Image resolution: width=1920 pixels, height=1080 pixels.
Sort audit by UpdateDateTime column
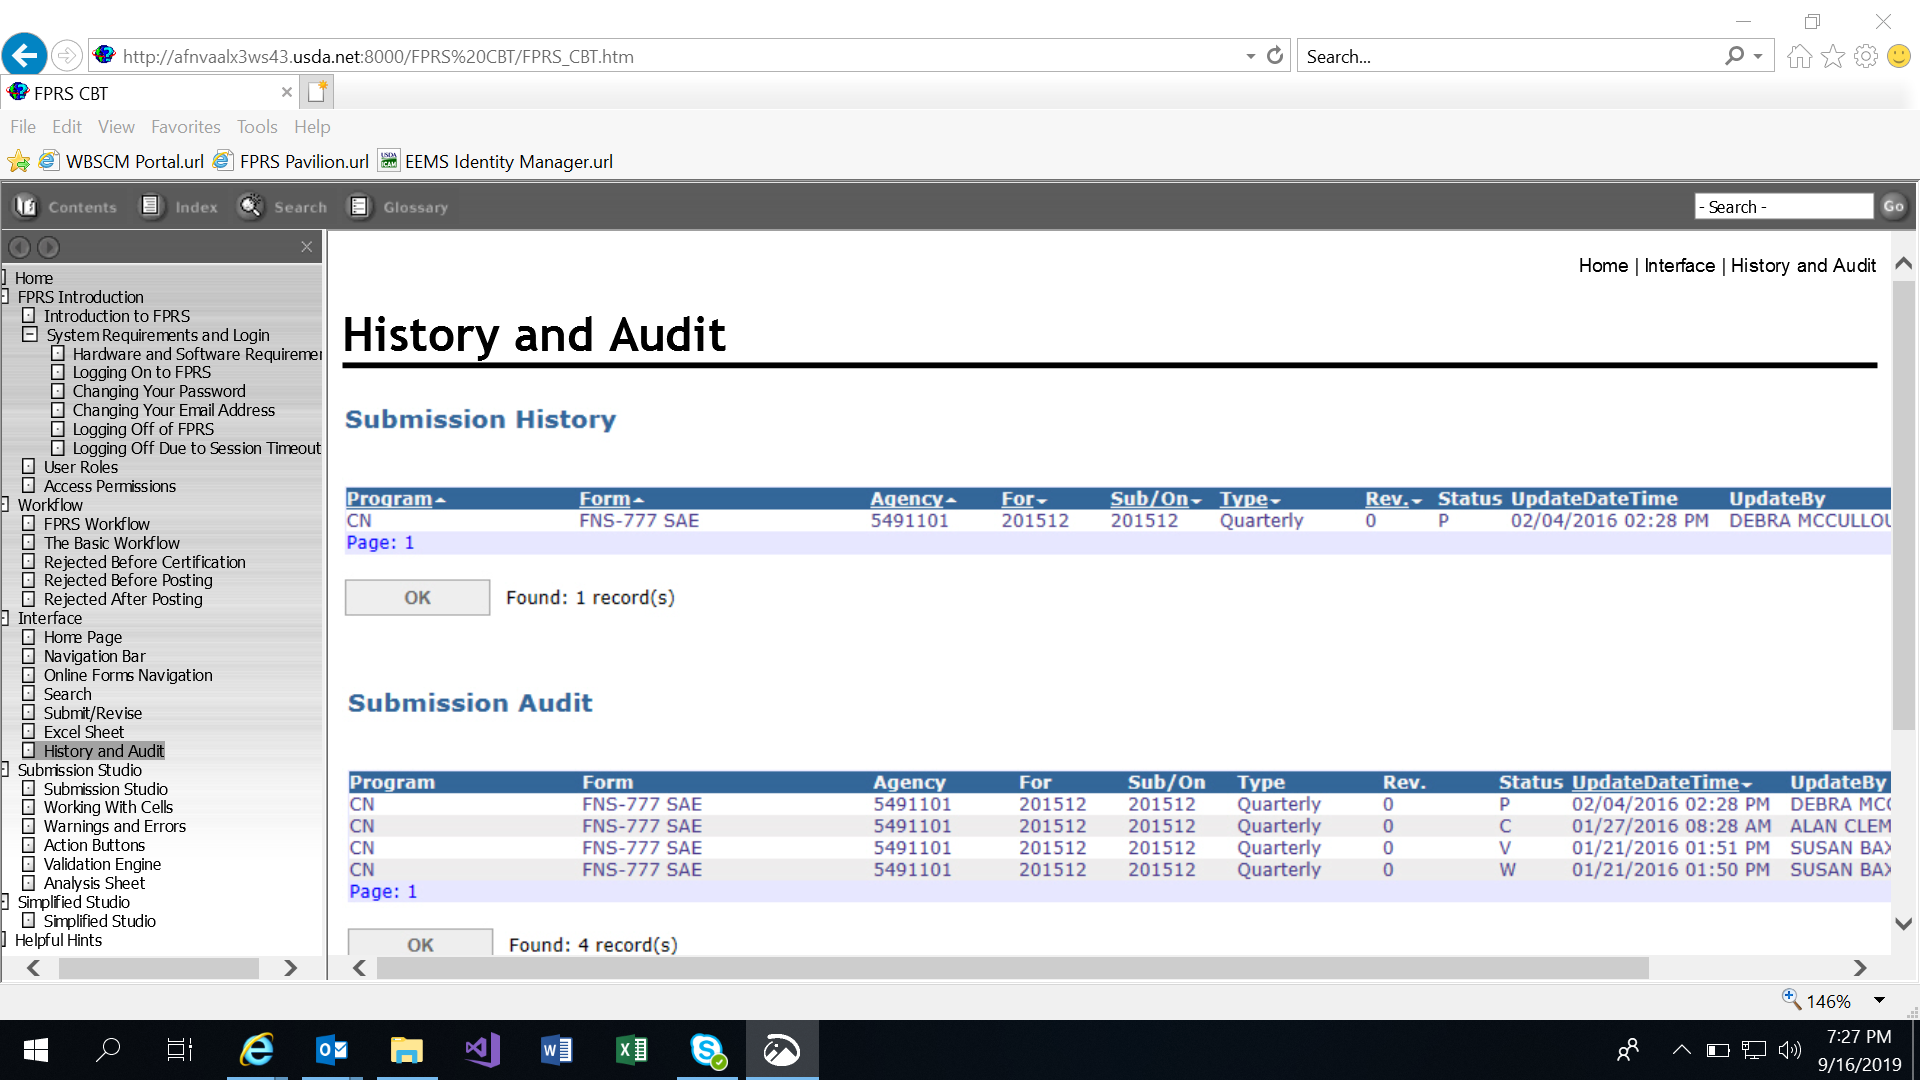tap(1655, 783)
